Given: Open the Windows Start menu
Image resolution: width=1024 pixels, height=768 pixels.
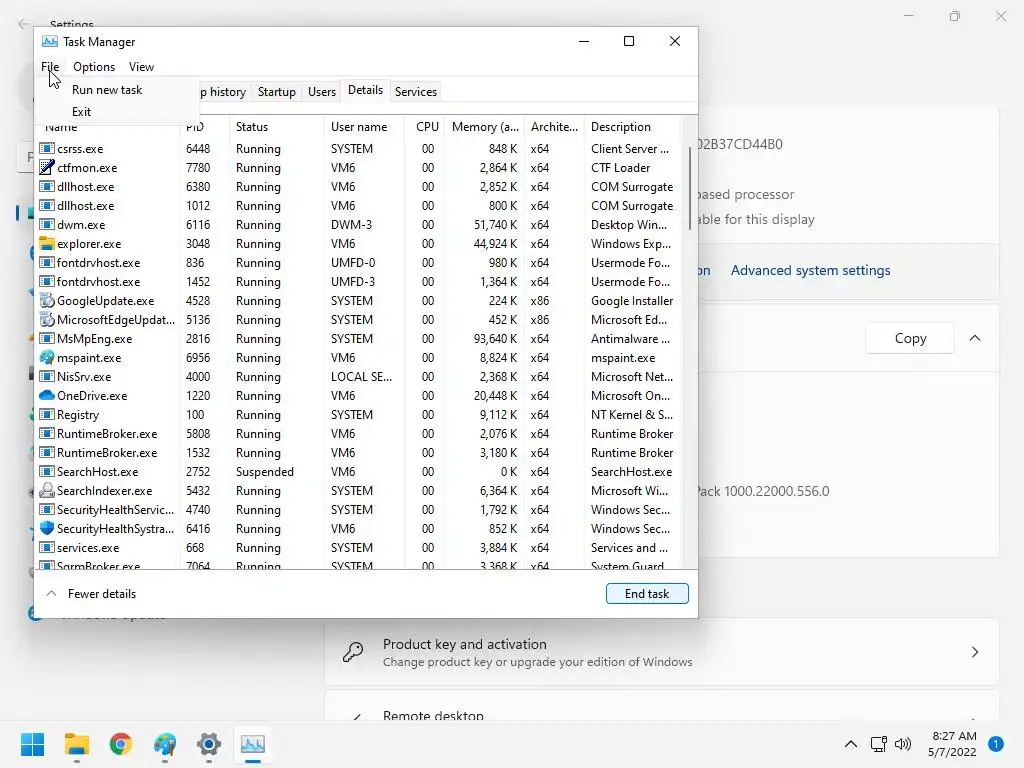Looking at the screenshot, I should 32,744.
